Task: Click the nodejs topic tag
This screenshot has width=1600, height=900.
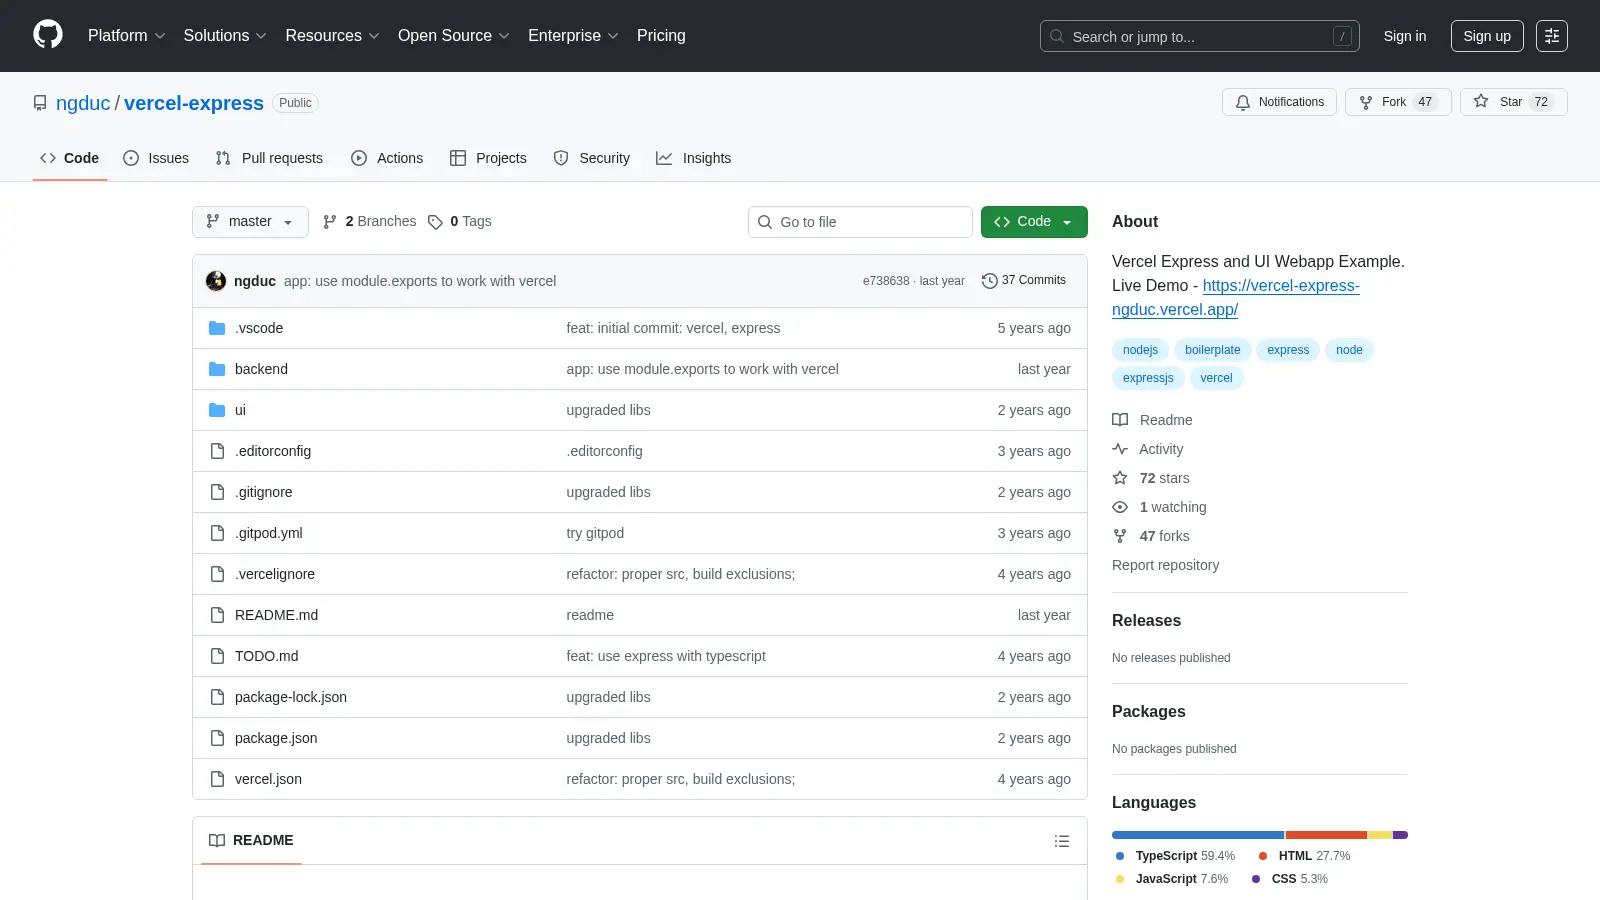Action: (1140, 350)
